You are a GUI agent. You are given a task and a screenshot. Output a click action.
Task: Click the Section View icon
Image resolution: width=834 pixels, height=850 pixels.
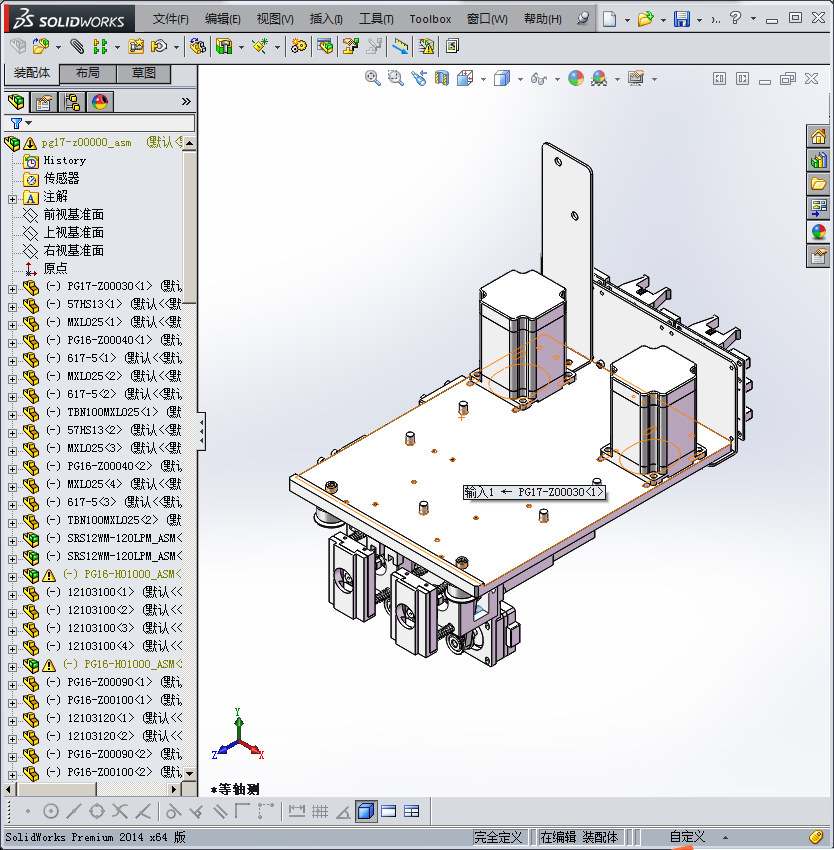[x=442, y=79]
